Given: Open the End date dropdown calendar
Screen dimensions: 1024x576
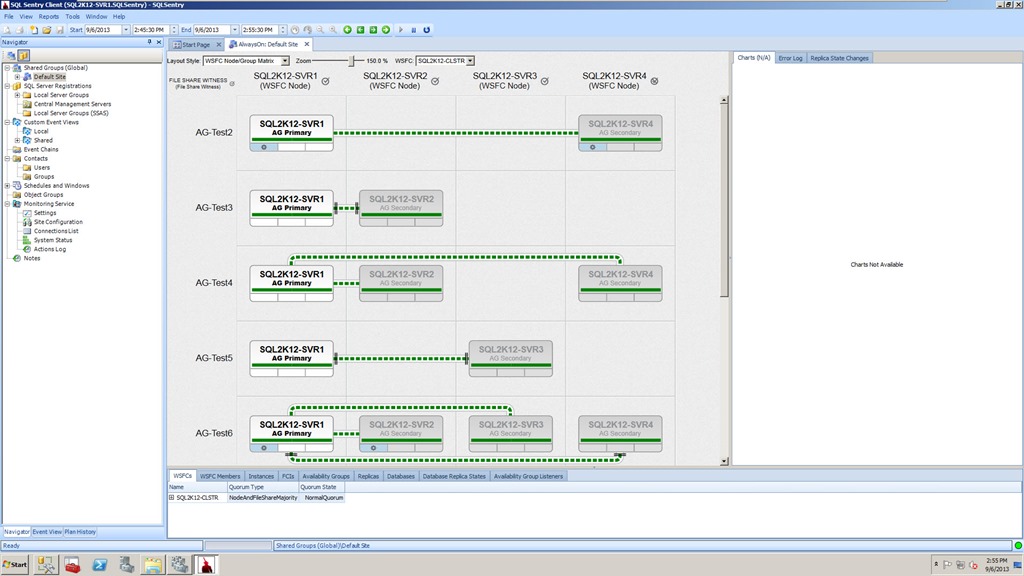Looking at the screenshot, I should point(234,30).
